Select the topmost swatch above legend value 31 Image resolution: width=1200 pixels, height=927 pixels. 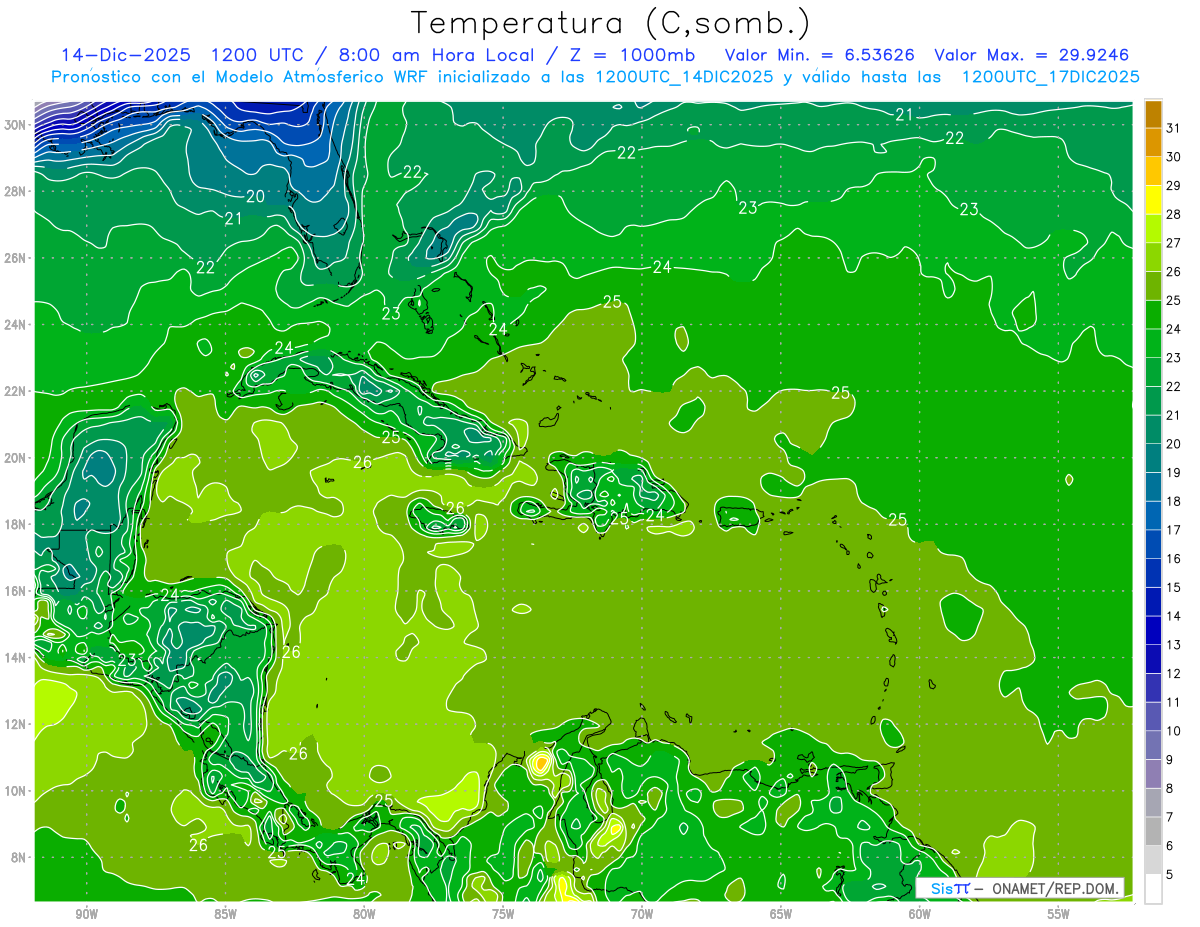1153,113
